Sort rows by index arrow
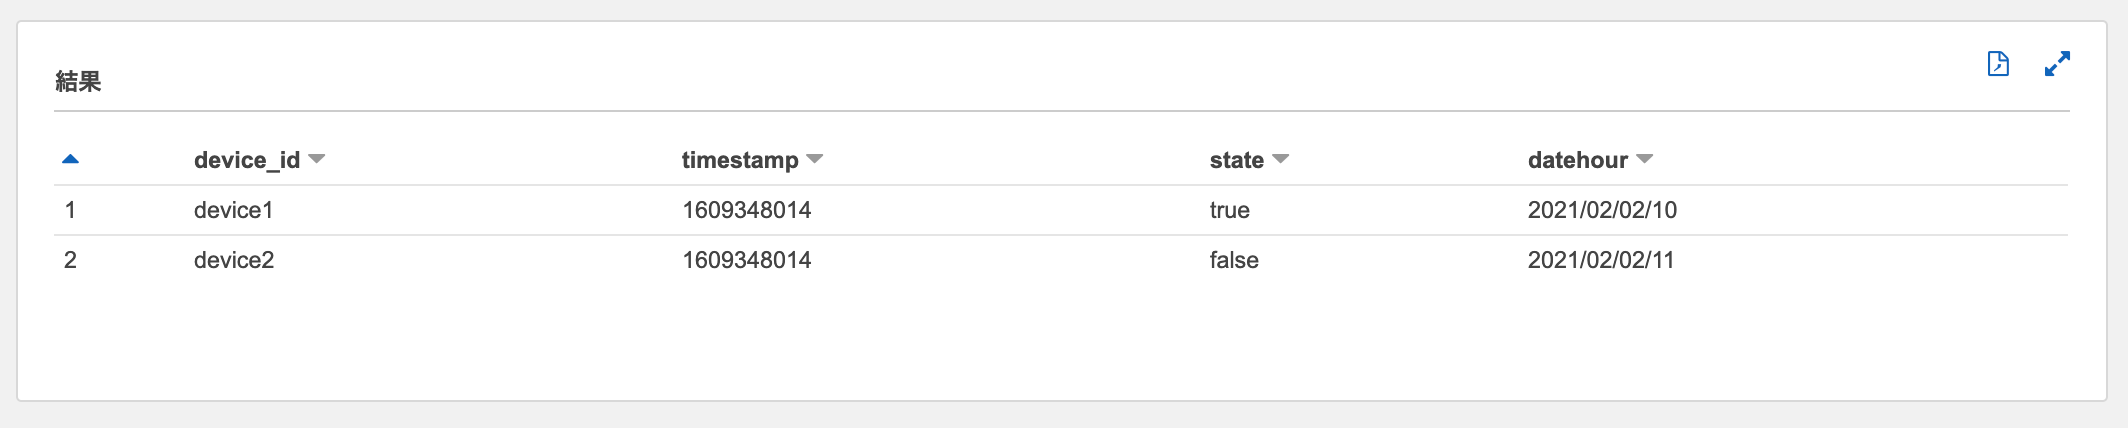 click(70, 159)
